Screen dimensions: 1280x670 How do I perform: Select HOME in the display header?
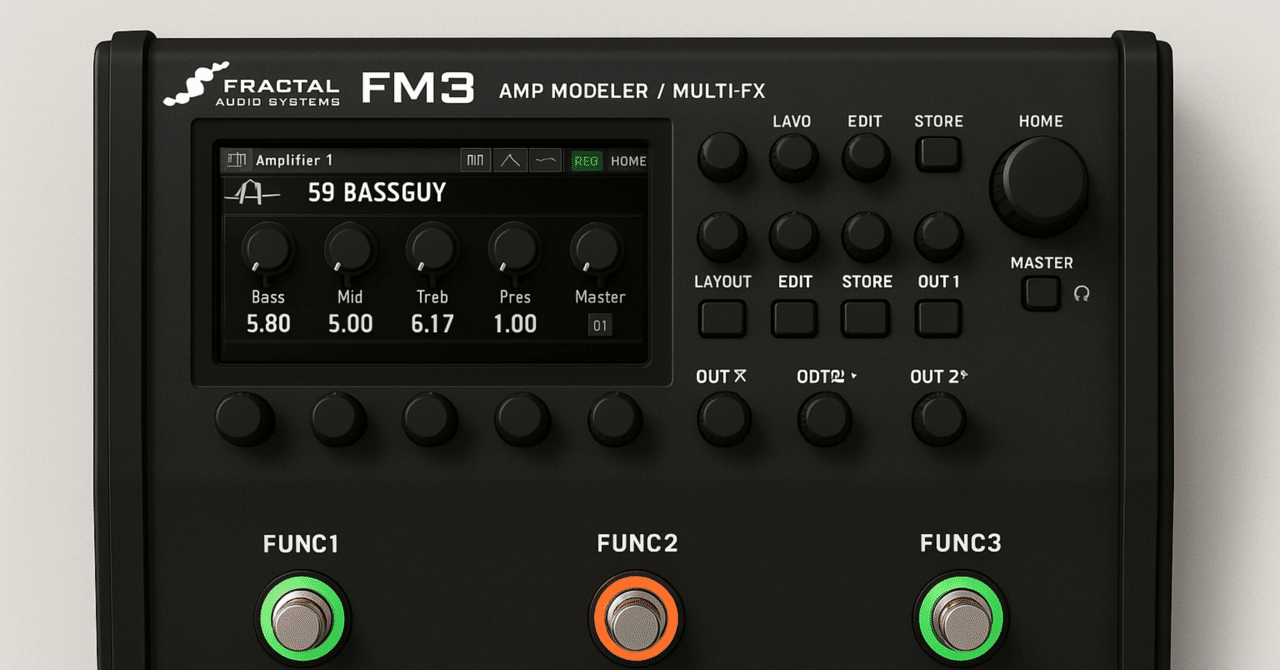pyautogui.click(x=630, y=160)
